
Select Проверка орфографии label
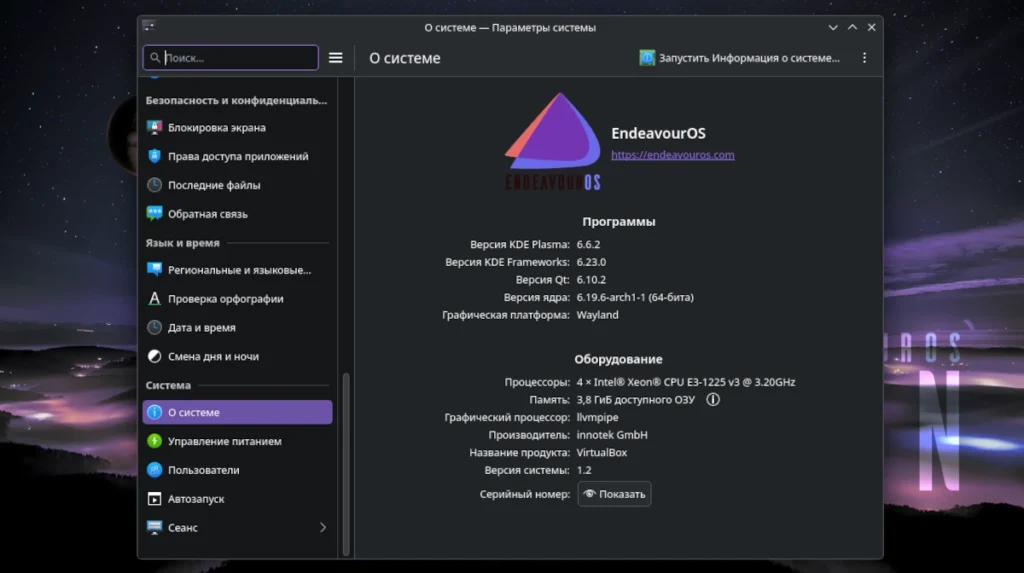tap(225, 299)
